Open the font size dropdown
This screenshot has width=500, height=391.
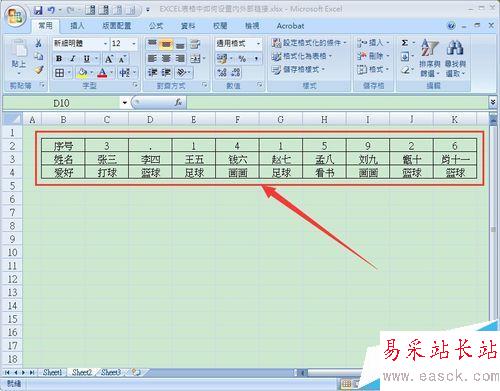(134, 44)
